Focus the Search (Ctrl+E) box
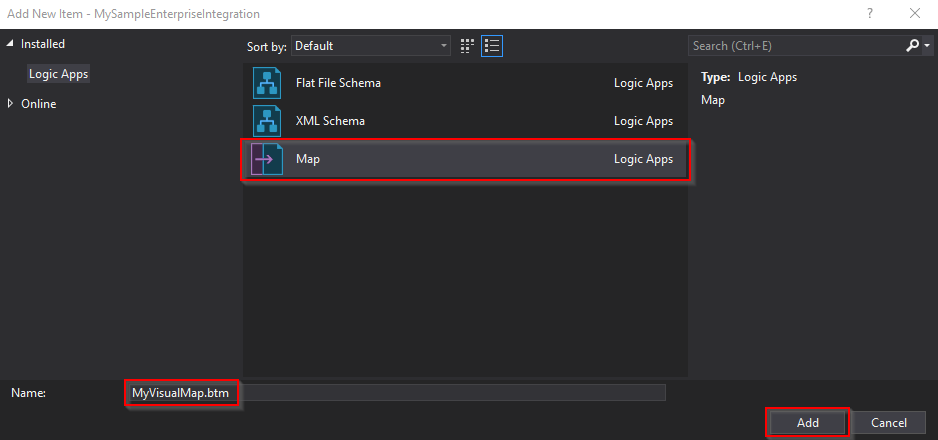Screen dimensions: 938x440 pyautogui.click(x=795, y=46)
